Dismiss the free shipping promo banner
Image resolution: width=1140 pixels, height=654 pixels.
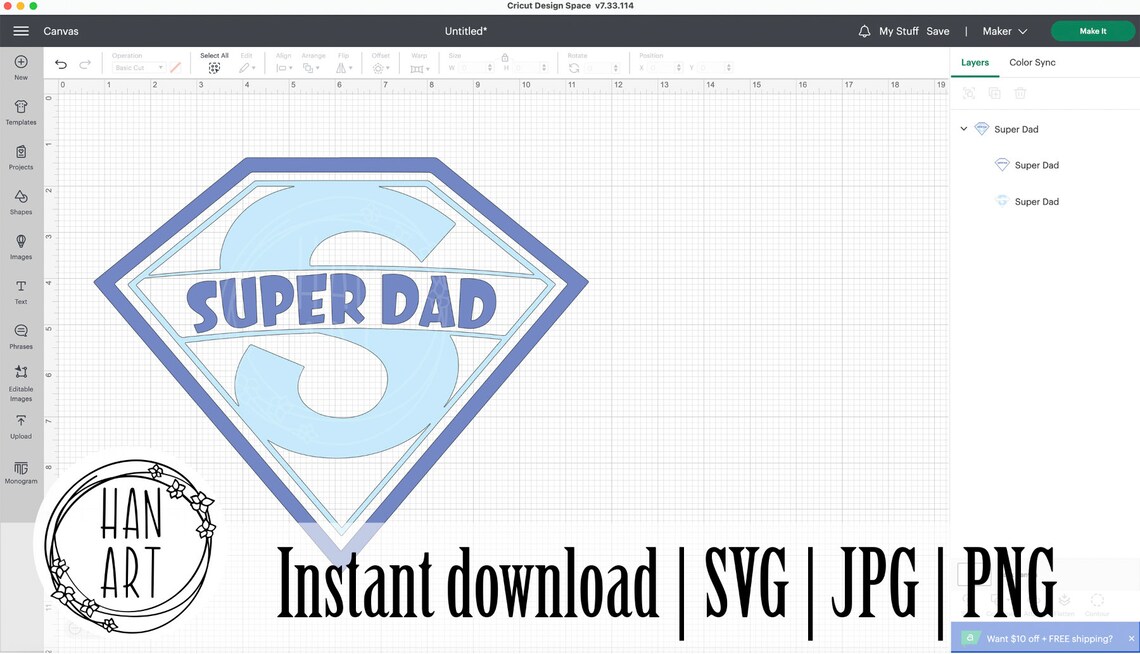(1131, 638)
